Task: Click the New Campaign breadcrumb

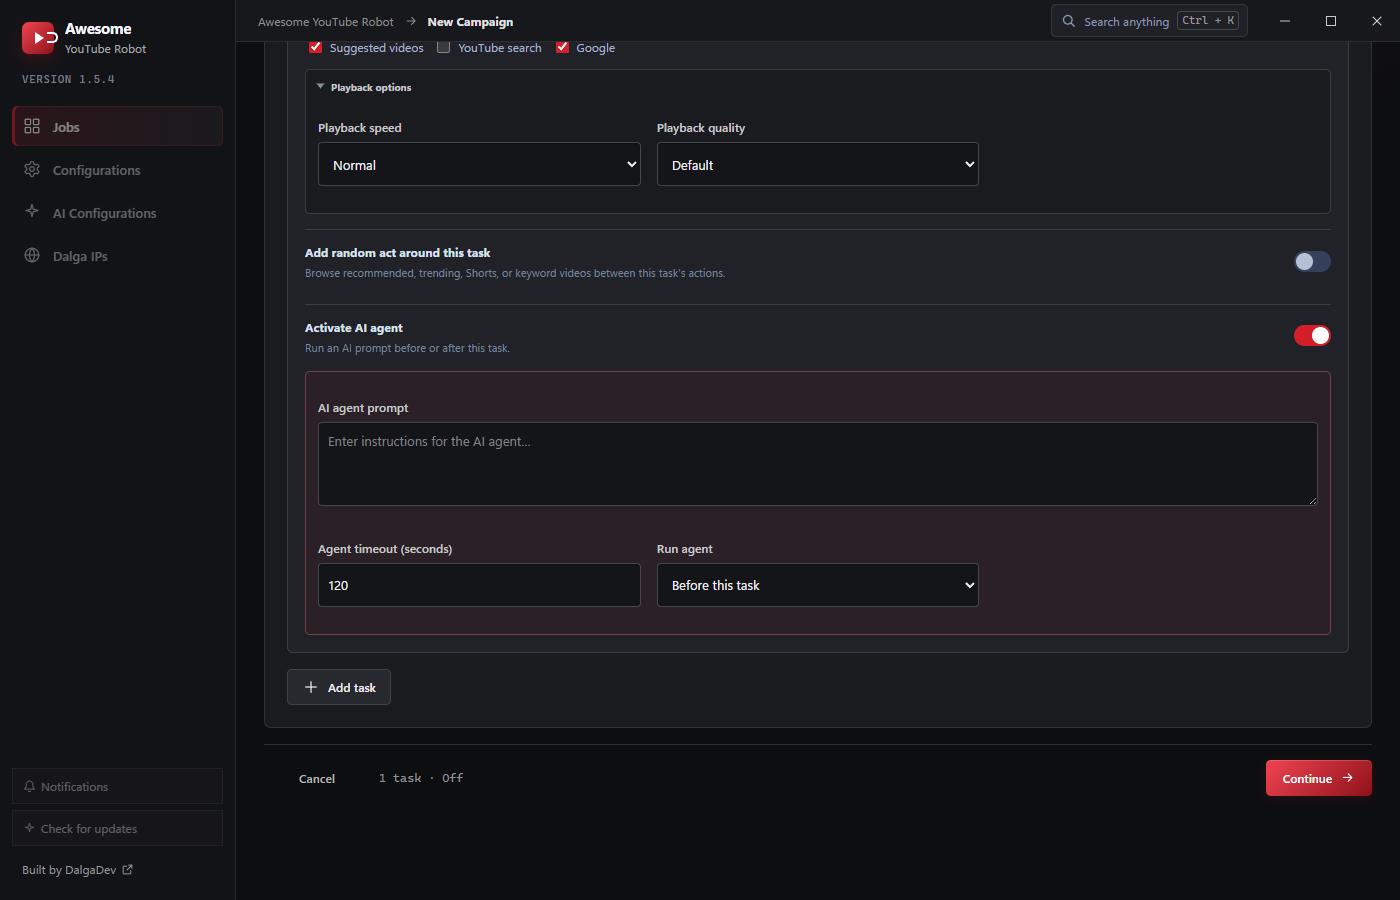Action: click(x=470, y=22)
